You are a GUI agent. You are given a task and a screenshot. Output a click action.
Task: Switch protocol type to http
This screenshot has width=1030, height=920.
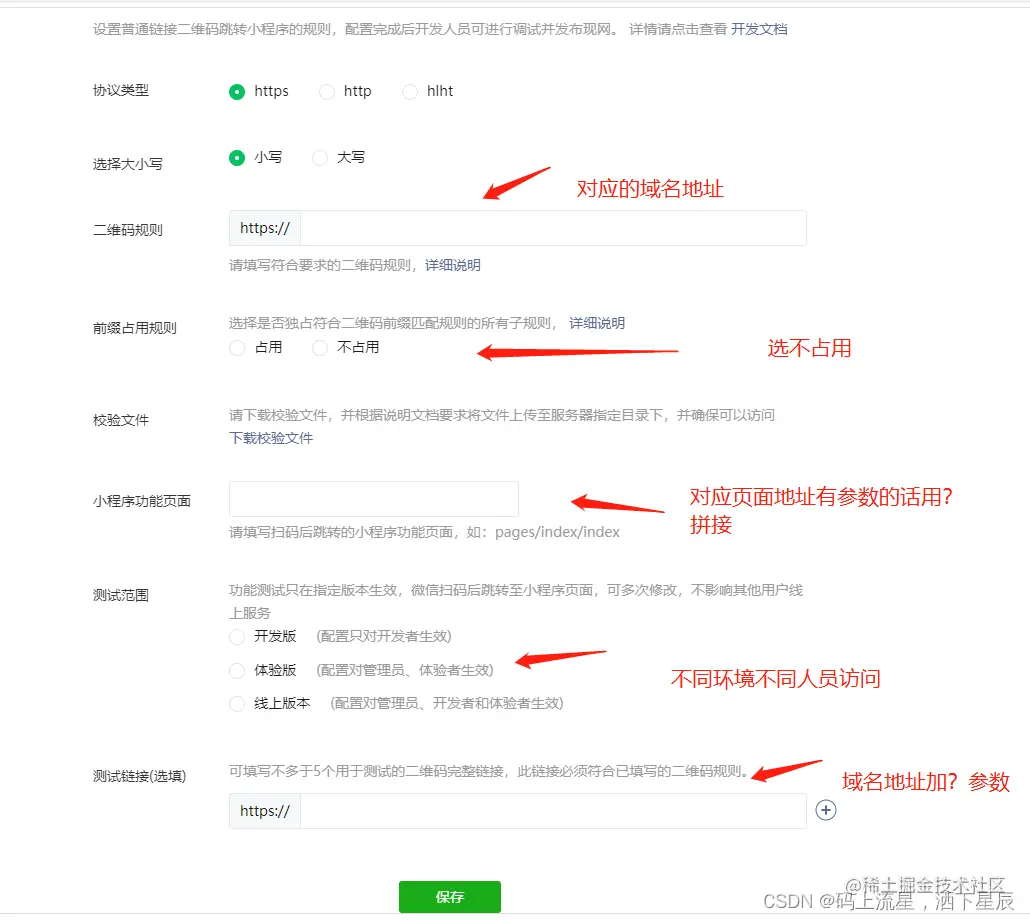point(326,91)
